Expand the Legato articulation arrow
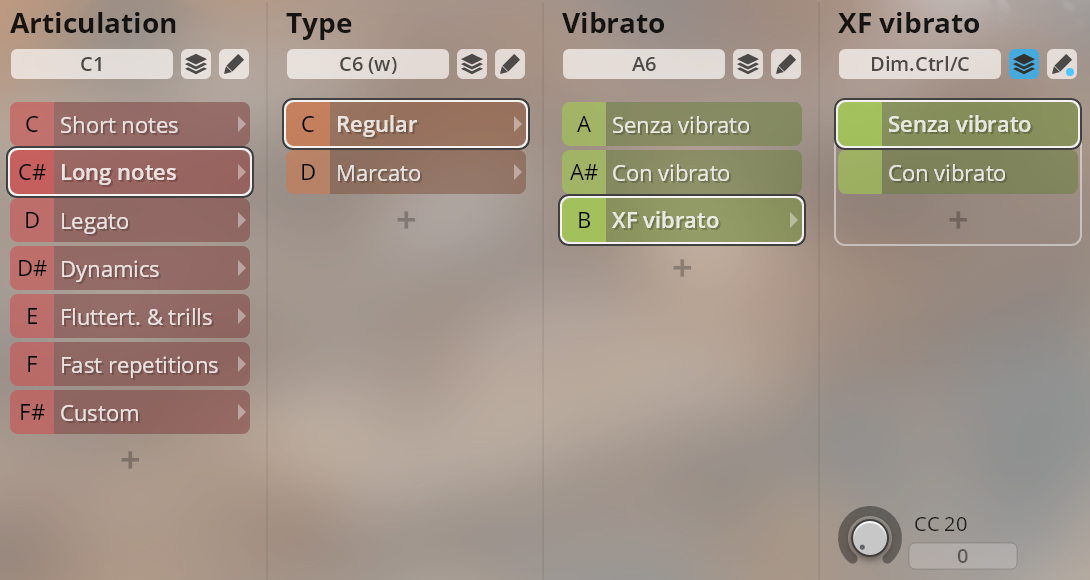 coord(241,220)
